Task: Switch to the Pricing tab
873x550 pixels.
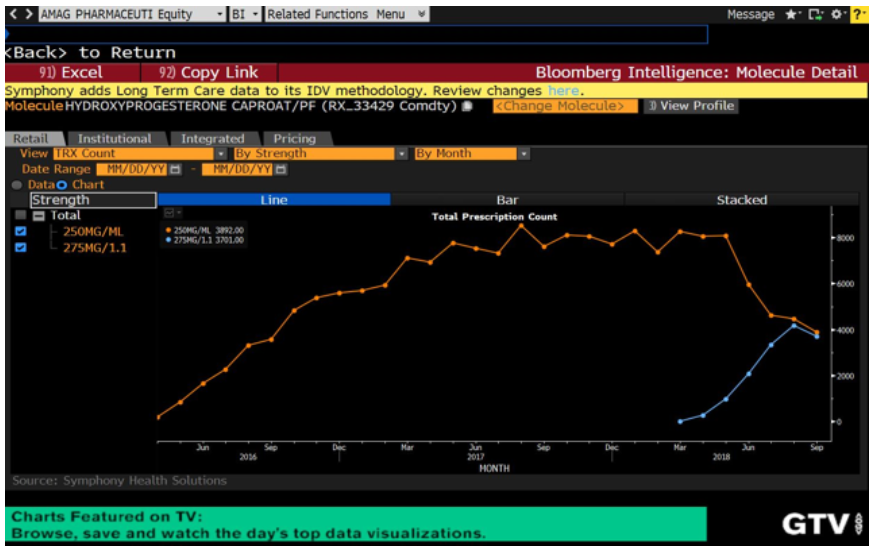Action: point(294,139)
